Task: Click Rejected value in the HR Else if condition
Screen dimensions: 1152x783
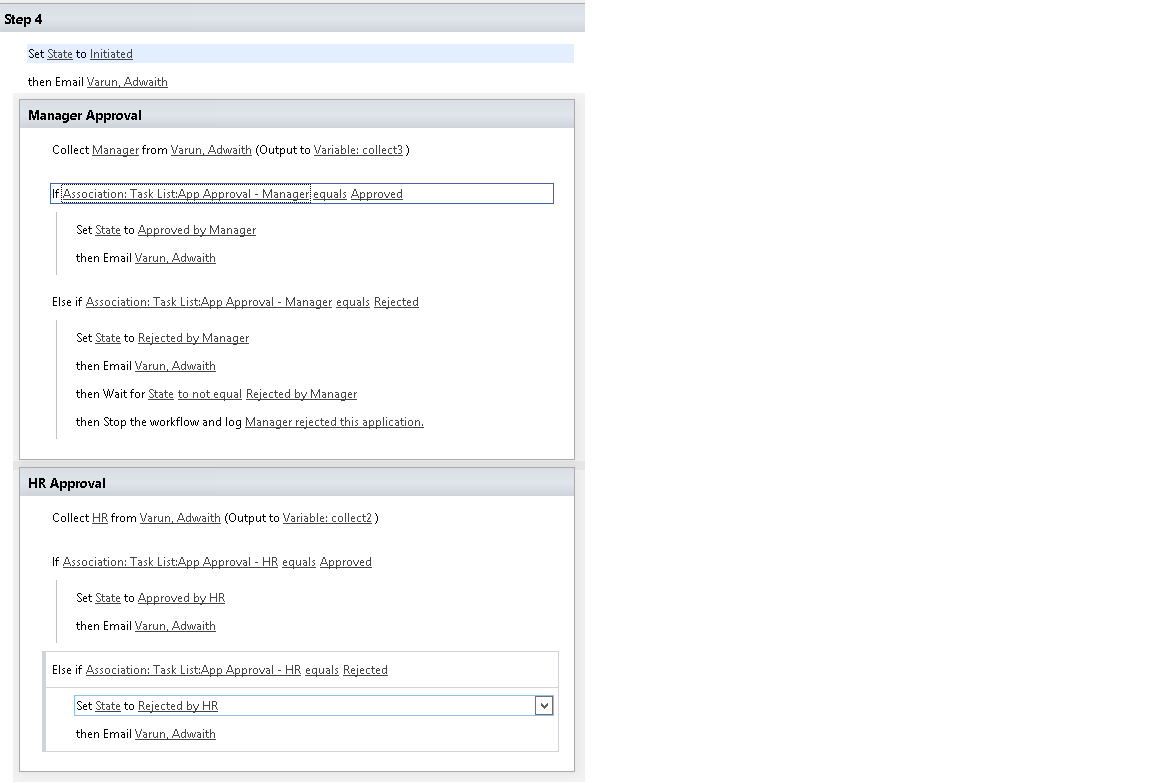Action: [365, 669]
